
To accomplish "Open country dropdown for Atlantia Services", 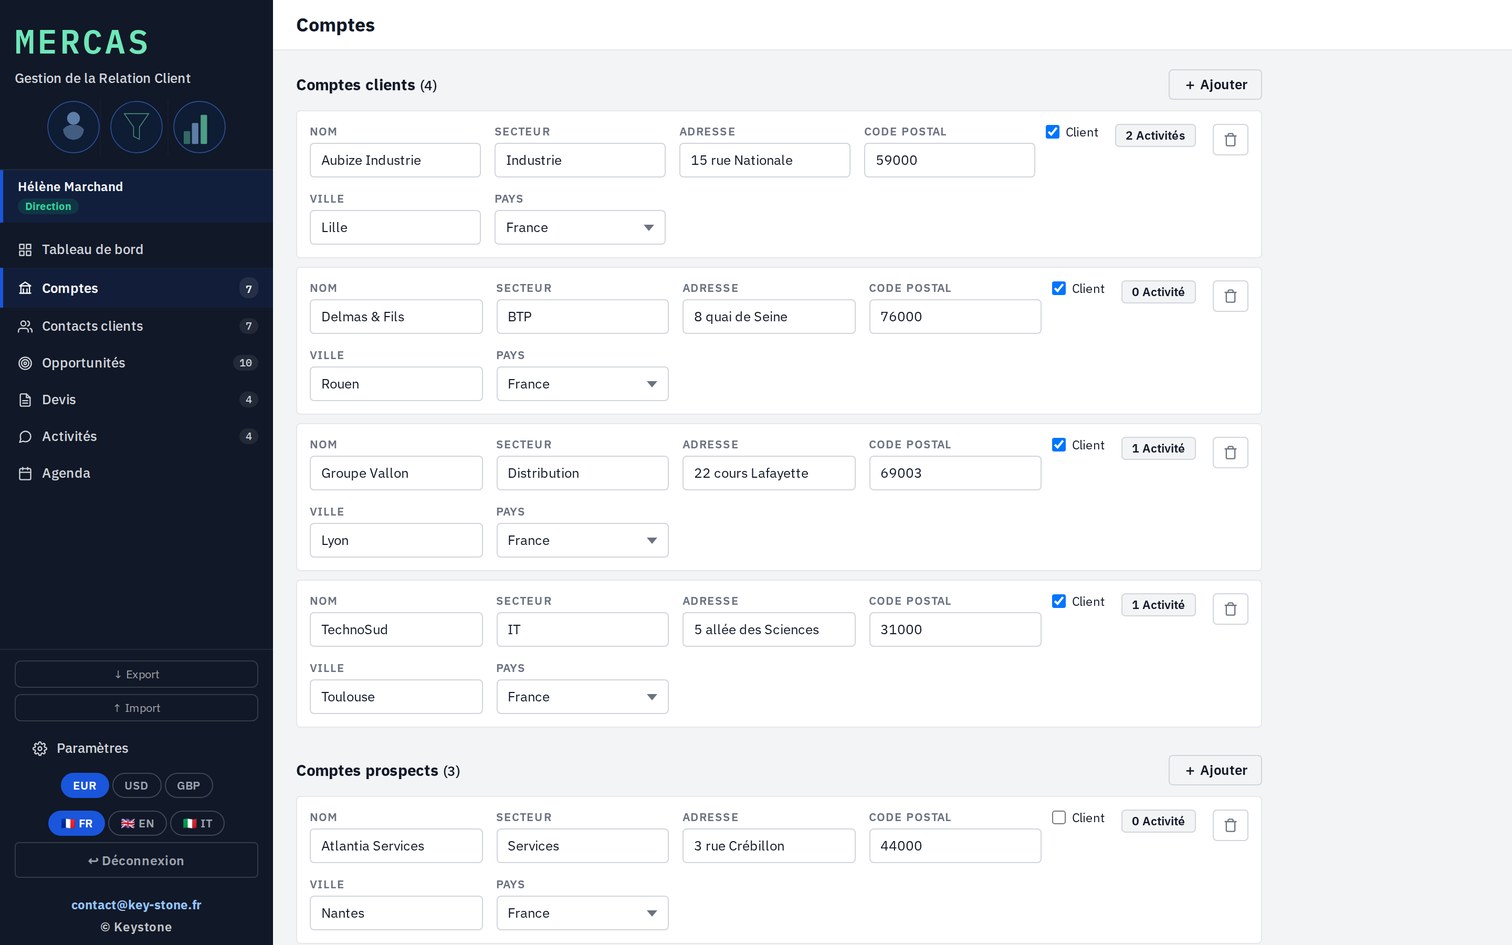I will click(582, 913).
